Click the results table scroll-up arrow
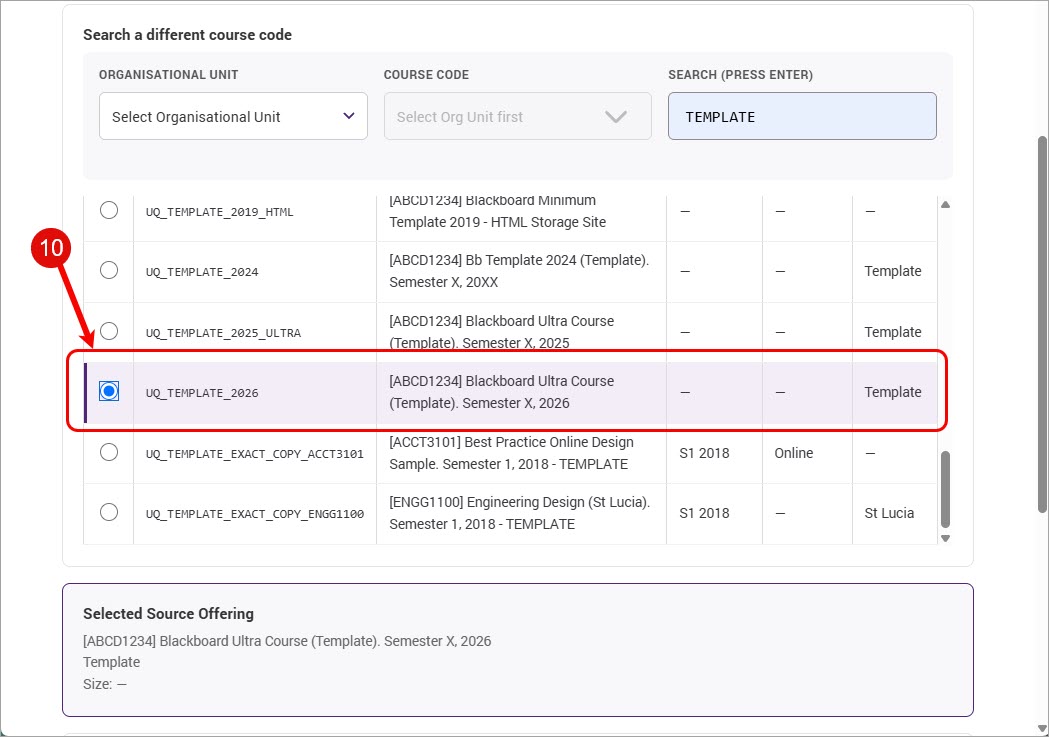 [945, 205]
